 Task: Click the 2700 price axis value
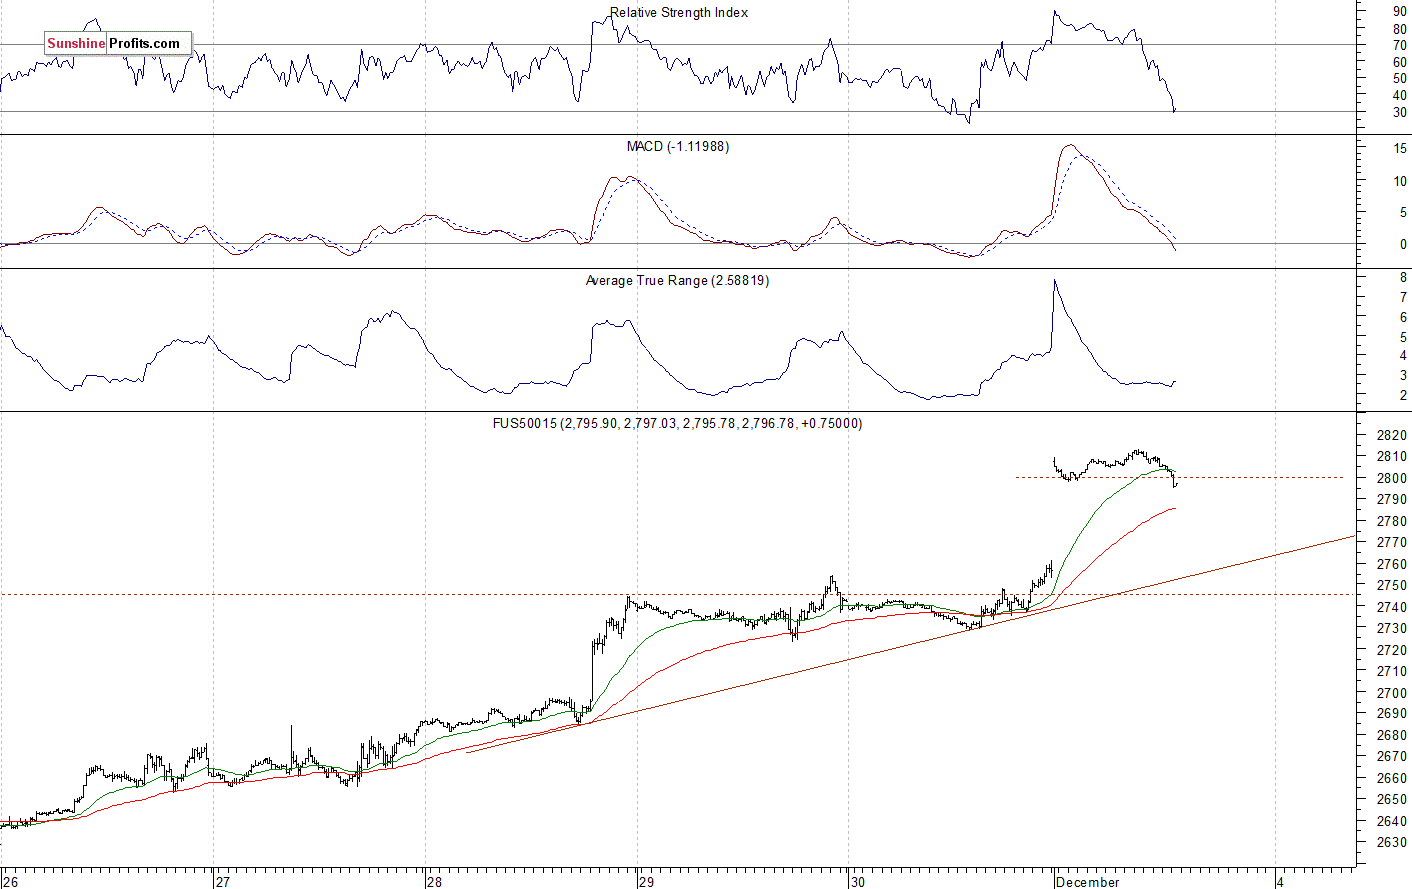pos(1392,693)
